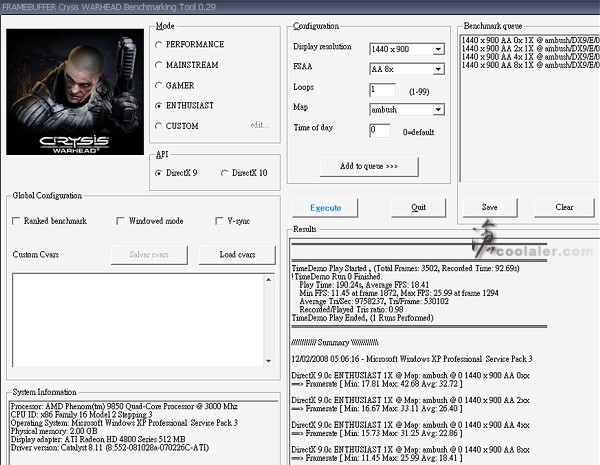Viewport: 600px width, 465px height.
Task: Click the Display adapter ATI Radeon line
Action: click(98, 439)
